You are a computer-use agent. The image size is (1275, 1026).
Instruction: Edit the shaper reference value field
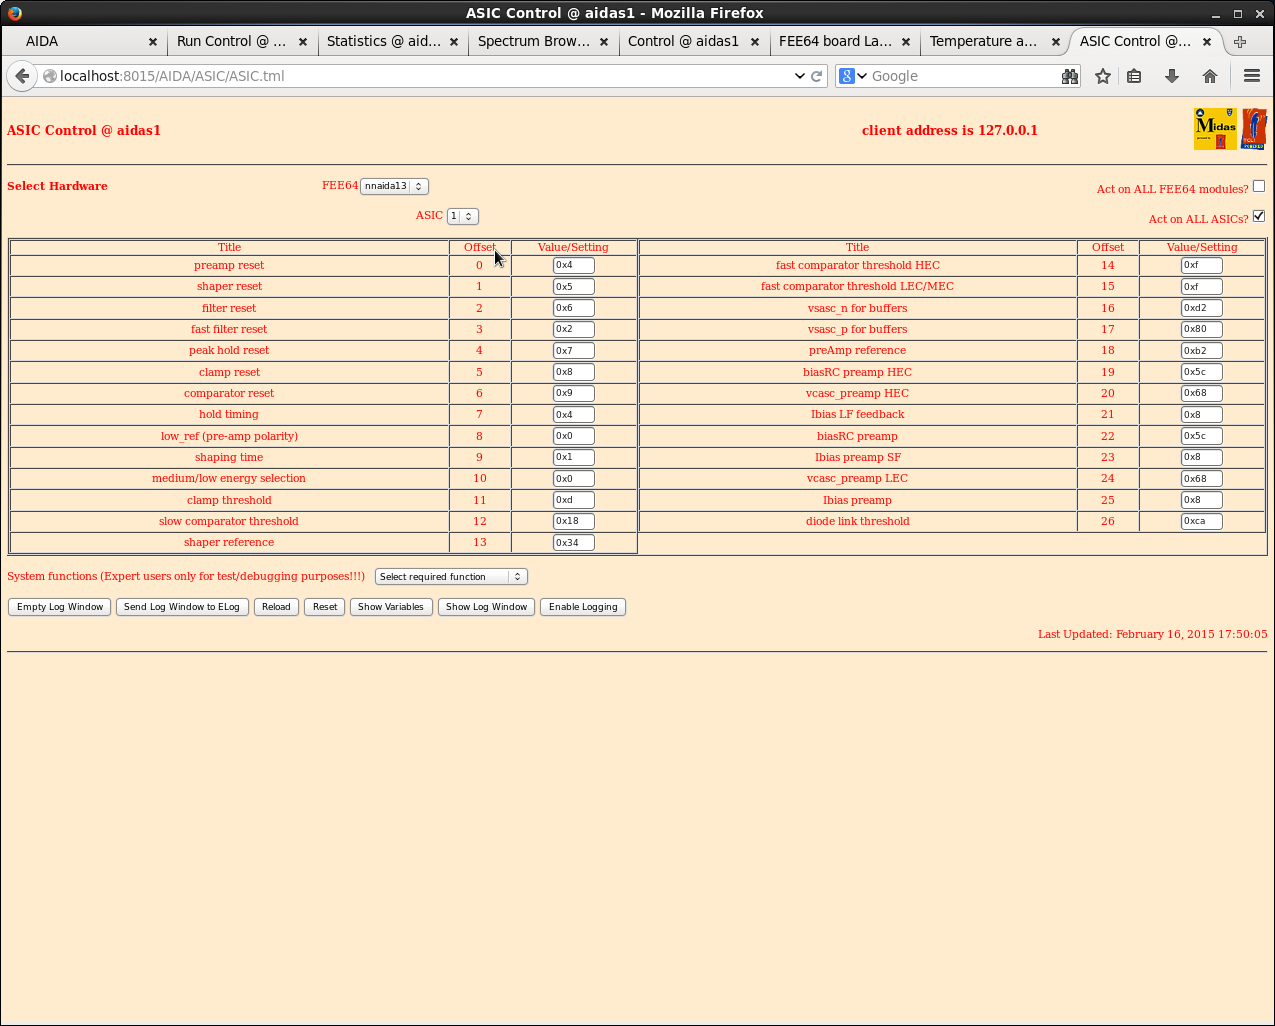(573, 543)
